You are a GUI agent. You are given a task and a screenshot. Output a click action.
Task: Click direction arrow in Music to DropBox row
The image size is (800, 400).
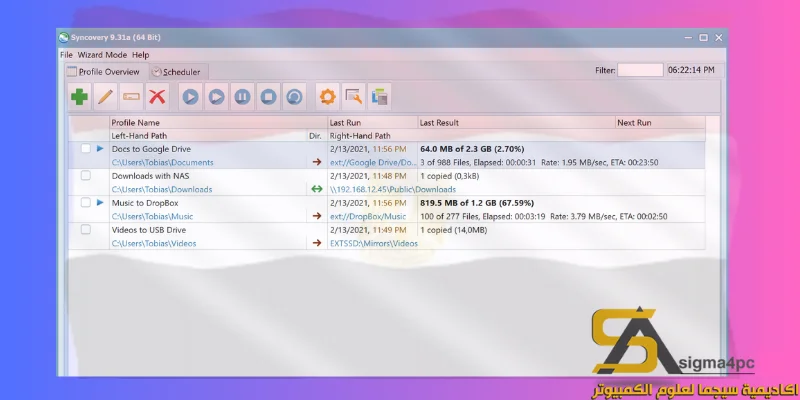317,216
